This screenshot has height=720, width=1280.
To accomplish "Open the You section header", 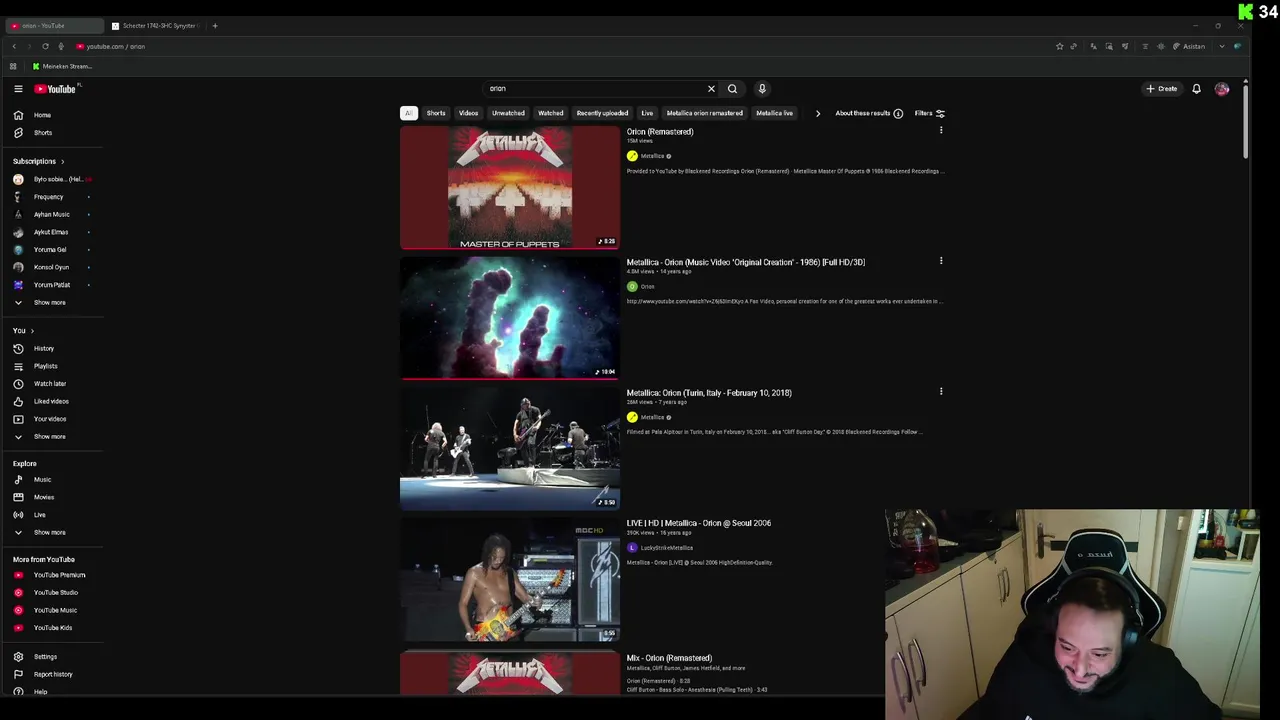I will pyautogui.click(x=23, y=331).
